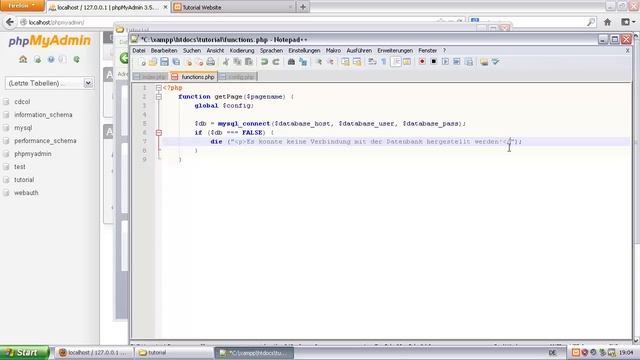Select the phpmyadmin database in sidebar
This screenshot has width=640, height=360.
pyautogui.click(x=33, y=154)
